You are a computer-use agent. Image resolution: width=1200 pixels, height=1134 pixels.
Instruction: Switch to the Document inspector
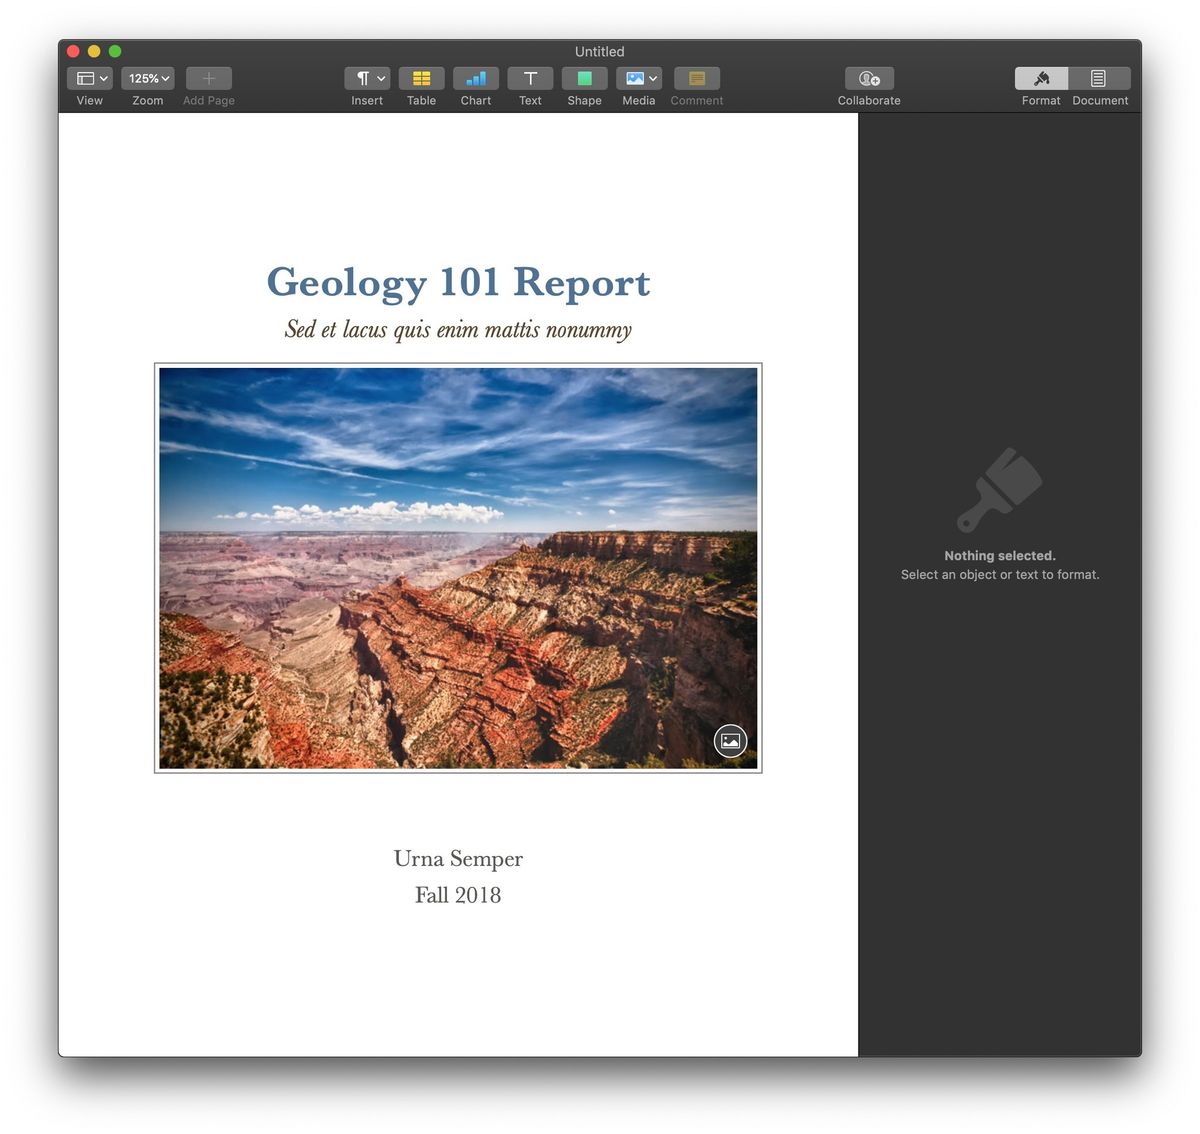point(1100,78)
